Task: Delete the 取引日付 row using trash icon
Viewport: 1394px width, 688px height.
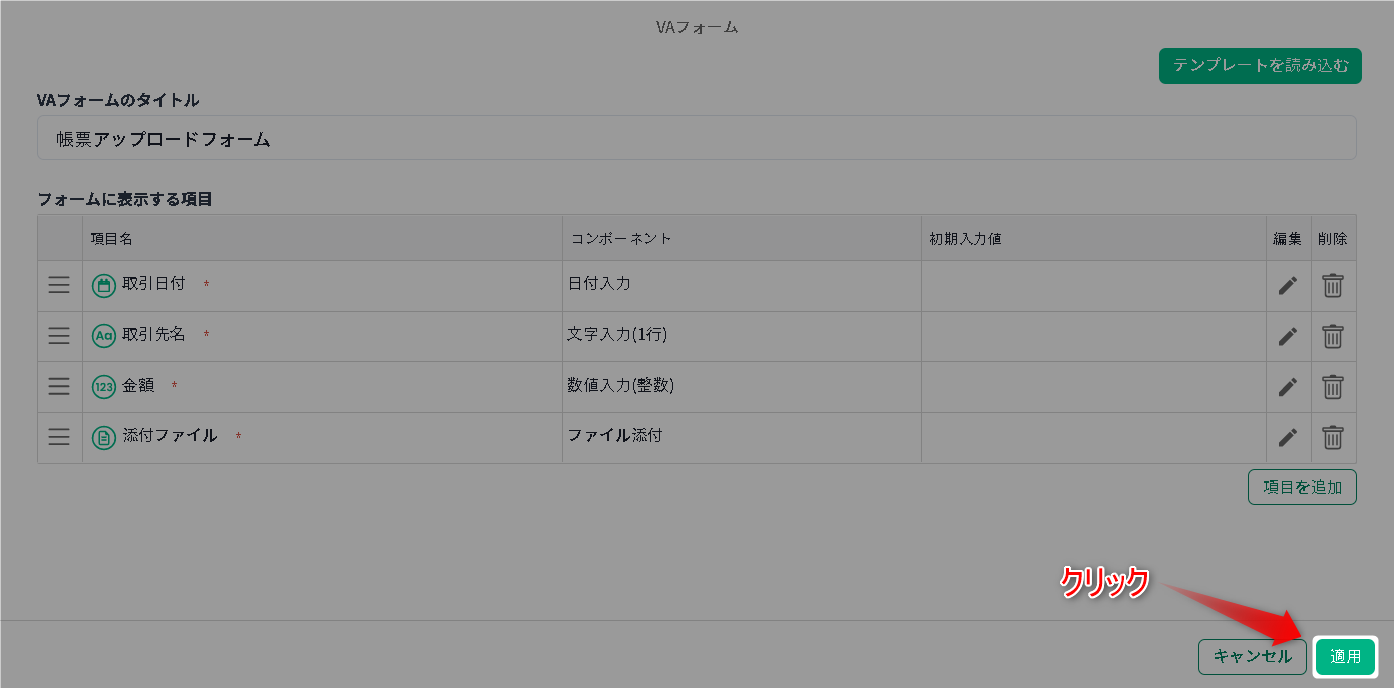Action: [1333, 285]
